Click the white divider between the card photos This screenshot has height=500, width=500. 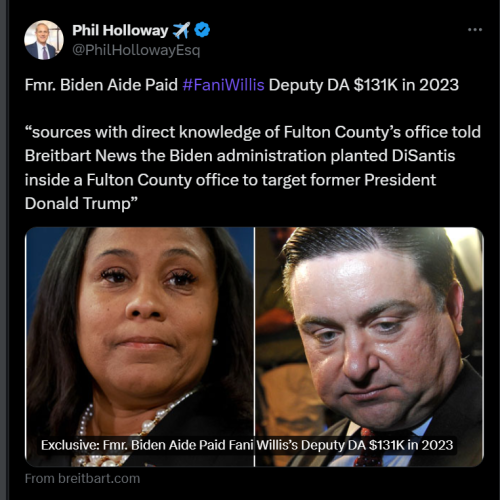(254, 347)
